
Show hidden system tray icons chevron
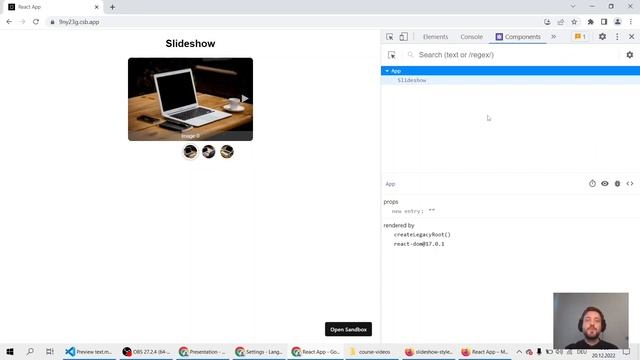point(519,351)
